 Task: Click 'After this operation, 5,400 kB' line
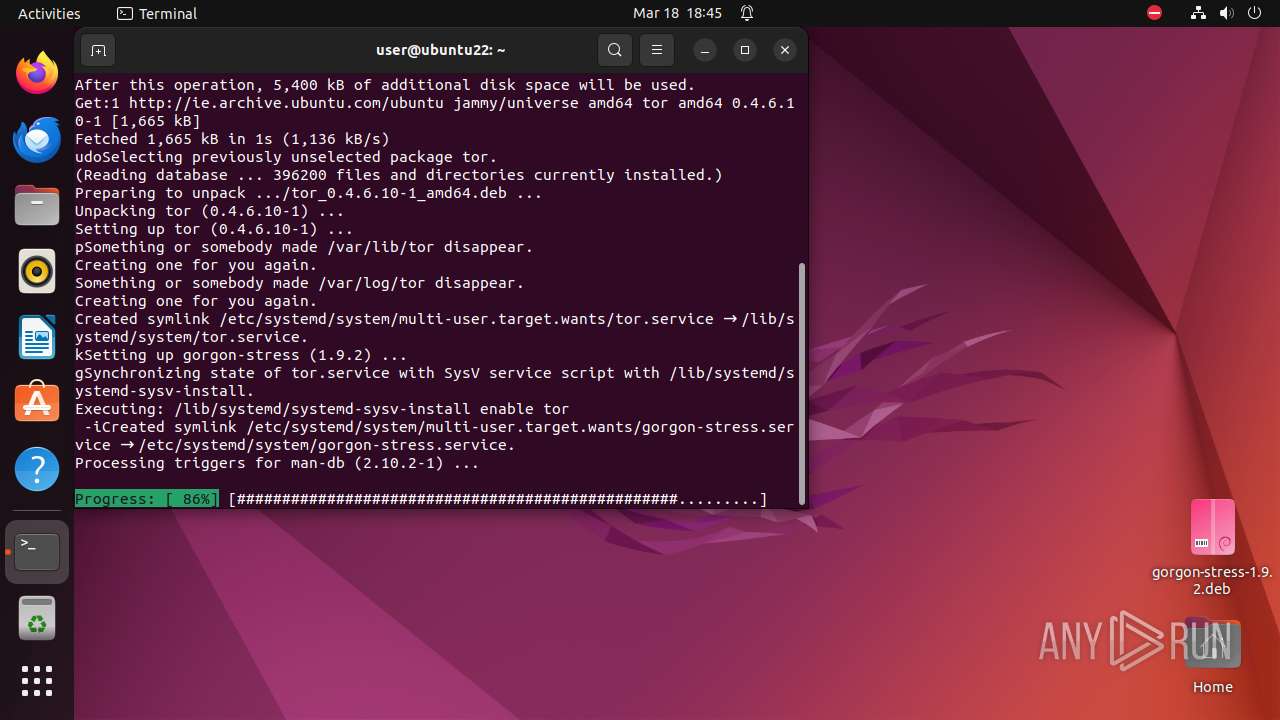[385, 85]
